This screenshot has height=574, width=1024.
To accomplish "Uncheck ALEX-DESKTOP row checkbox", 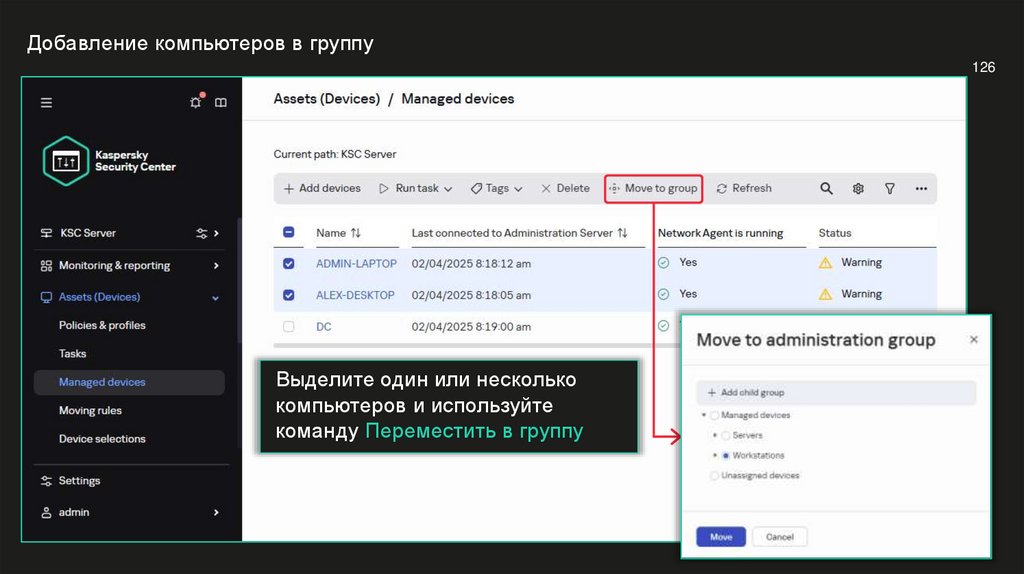I will (x=289, y=295).
